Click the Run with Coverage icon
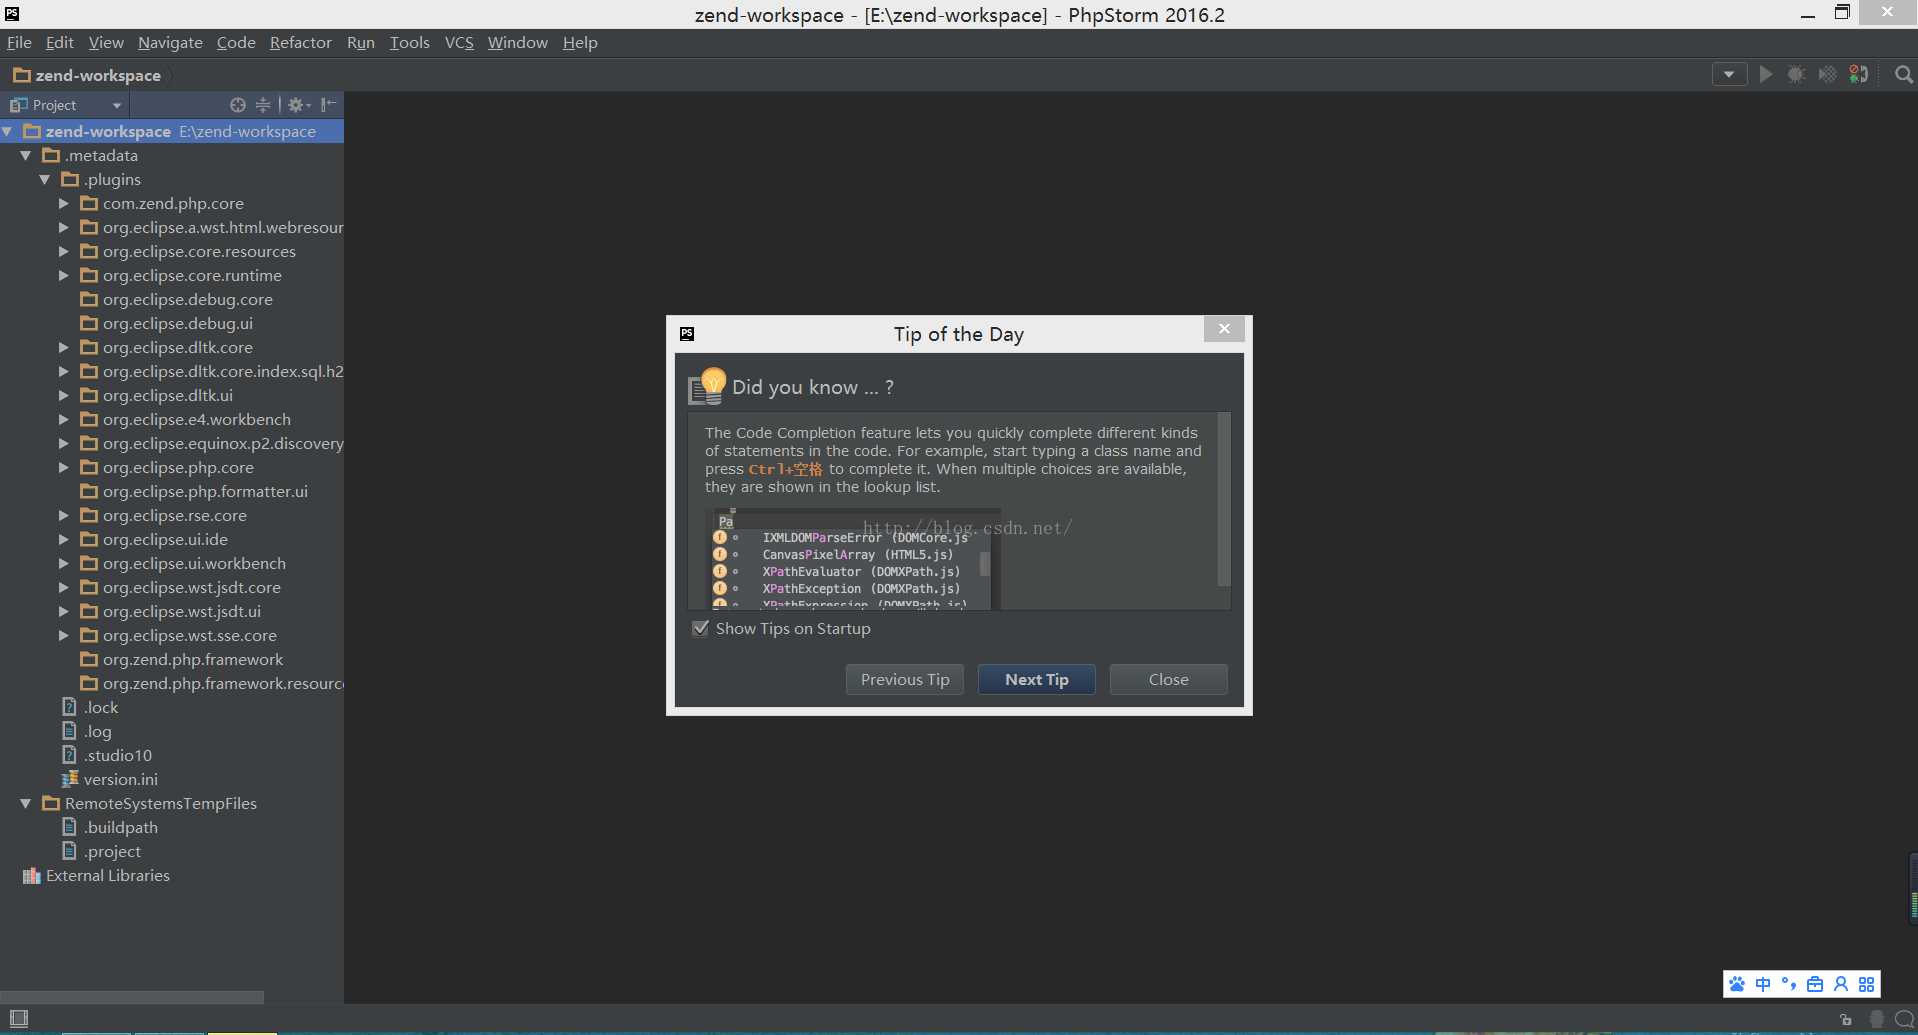 coord(1828,75)
